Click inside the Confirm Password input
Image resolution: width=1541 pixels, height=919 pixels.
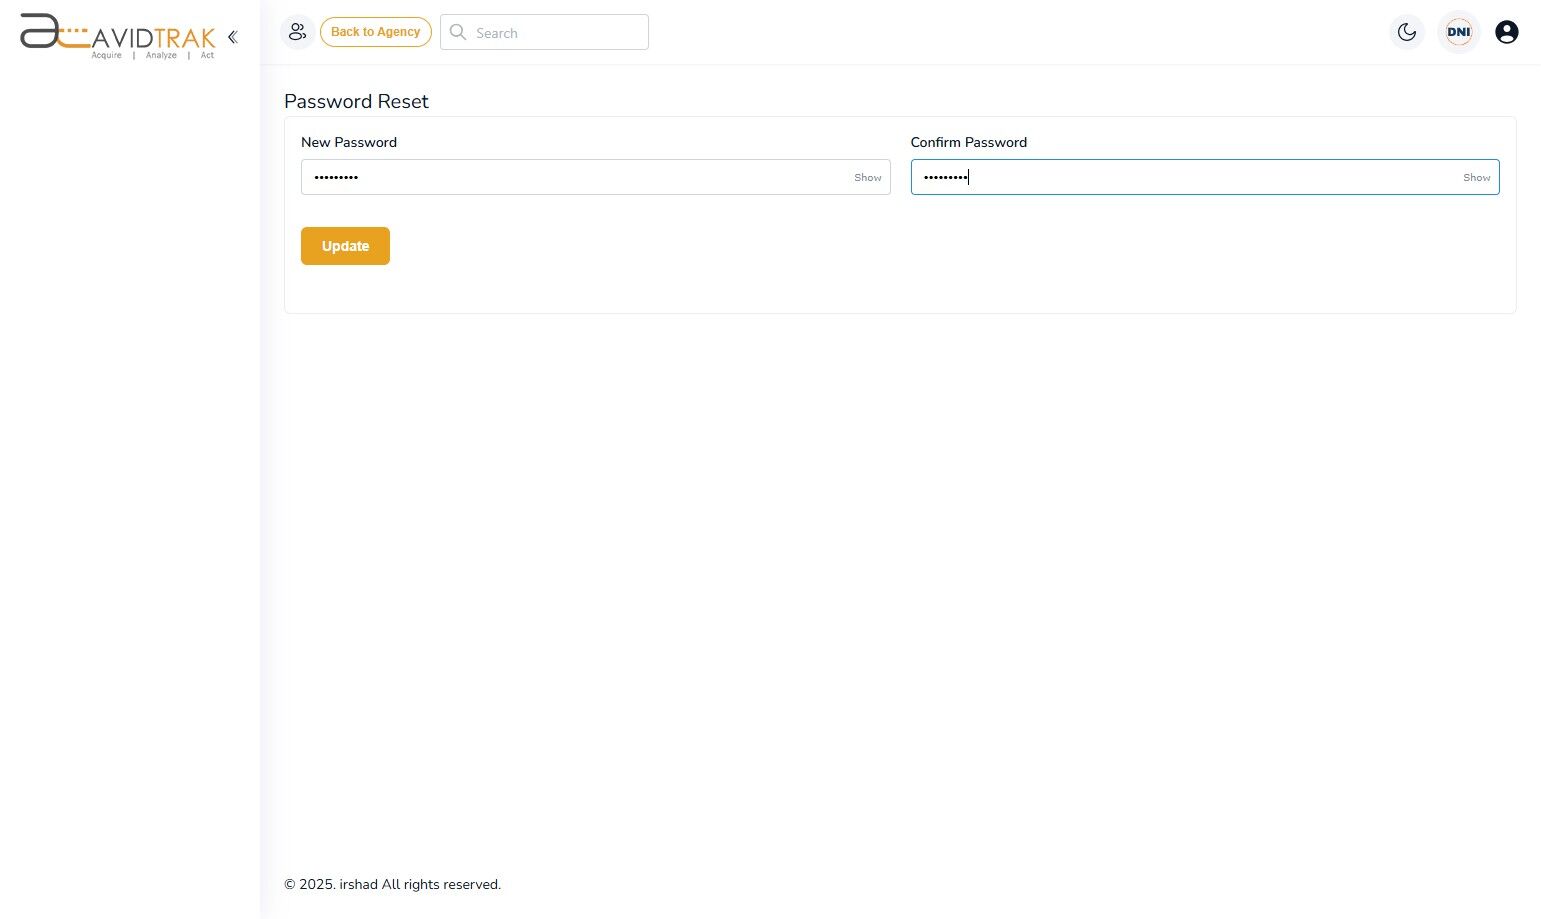click(x=1150, y=177)
